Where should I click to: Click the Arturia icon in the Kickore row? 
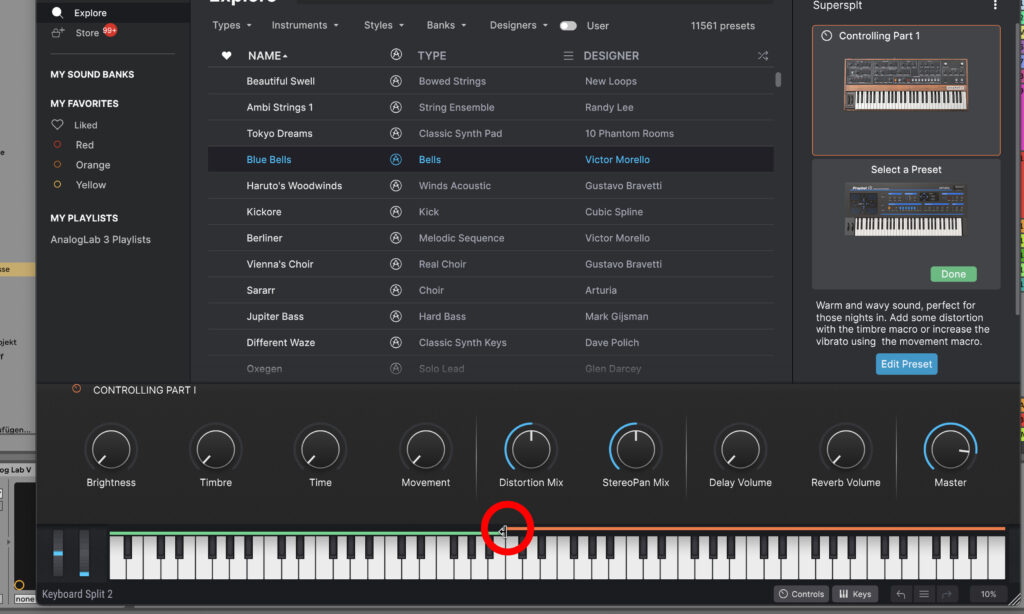(x=396, y=212)
